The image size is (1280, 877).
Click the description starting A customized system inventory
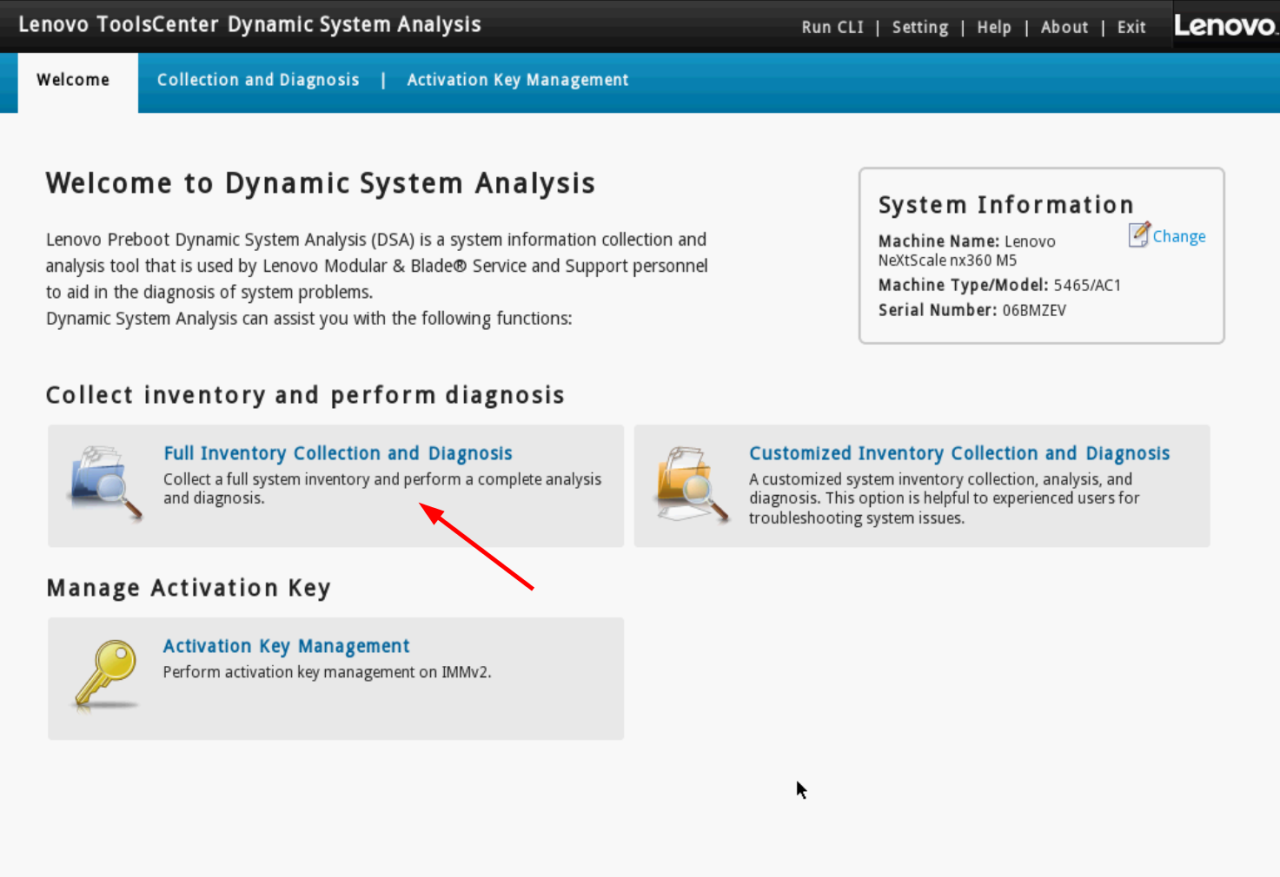point(944,498)
